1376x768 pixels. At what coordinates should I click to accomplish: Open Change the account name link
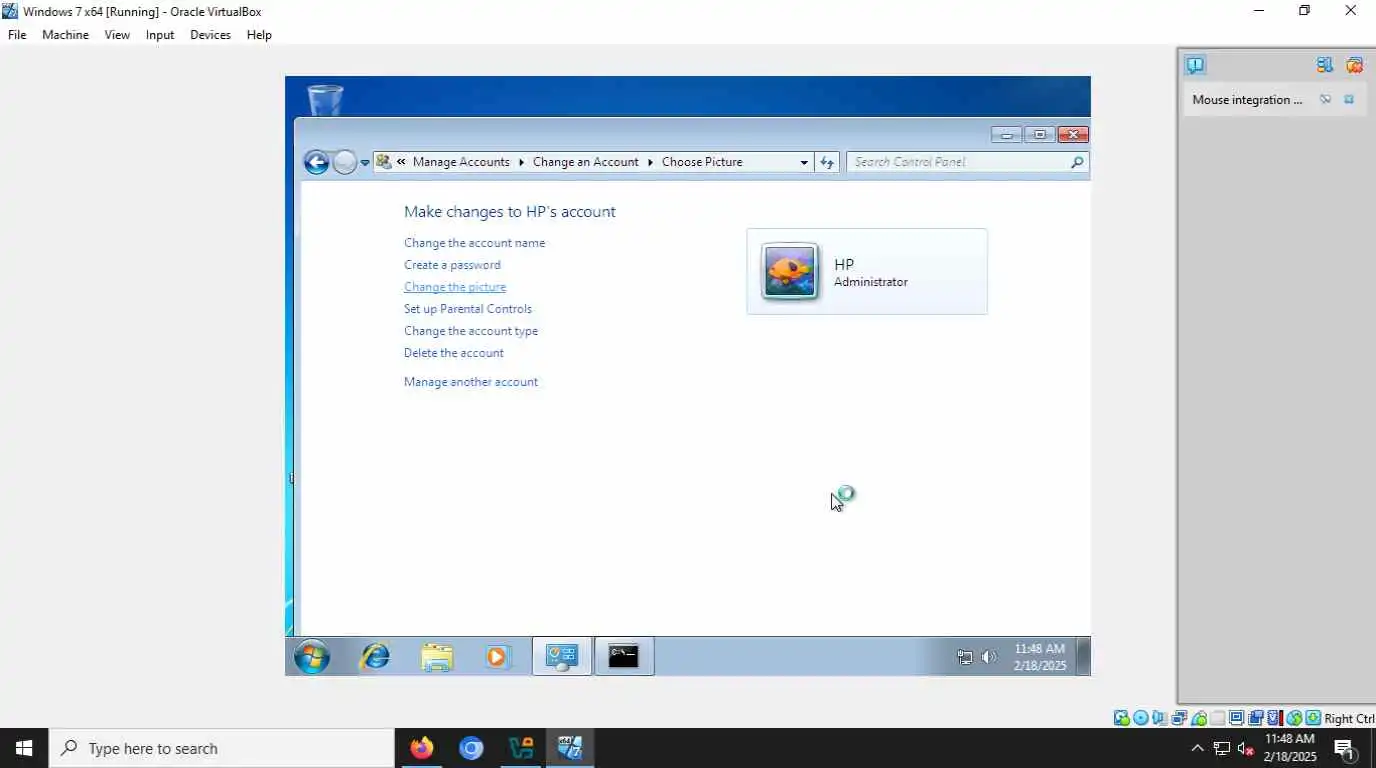coord(475,243)
